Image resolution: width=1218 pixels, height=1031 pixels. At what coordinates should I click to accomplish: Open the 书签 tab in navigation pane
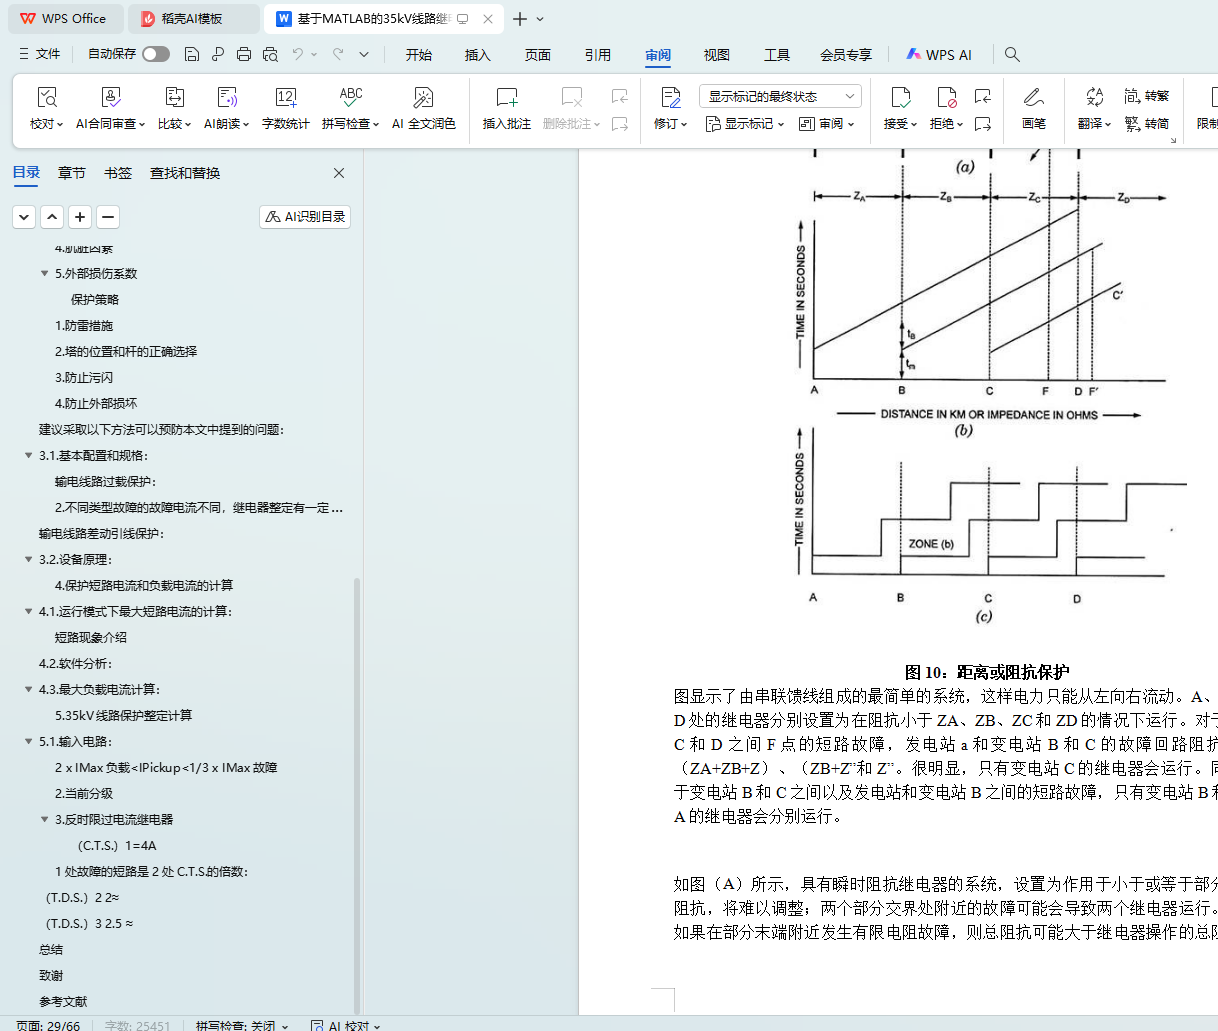118,173
